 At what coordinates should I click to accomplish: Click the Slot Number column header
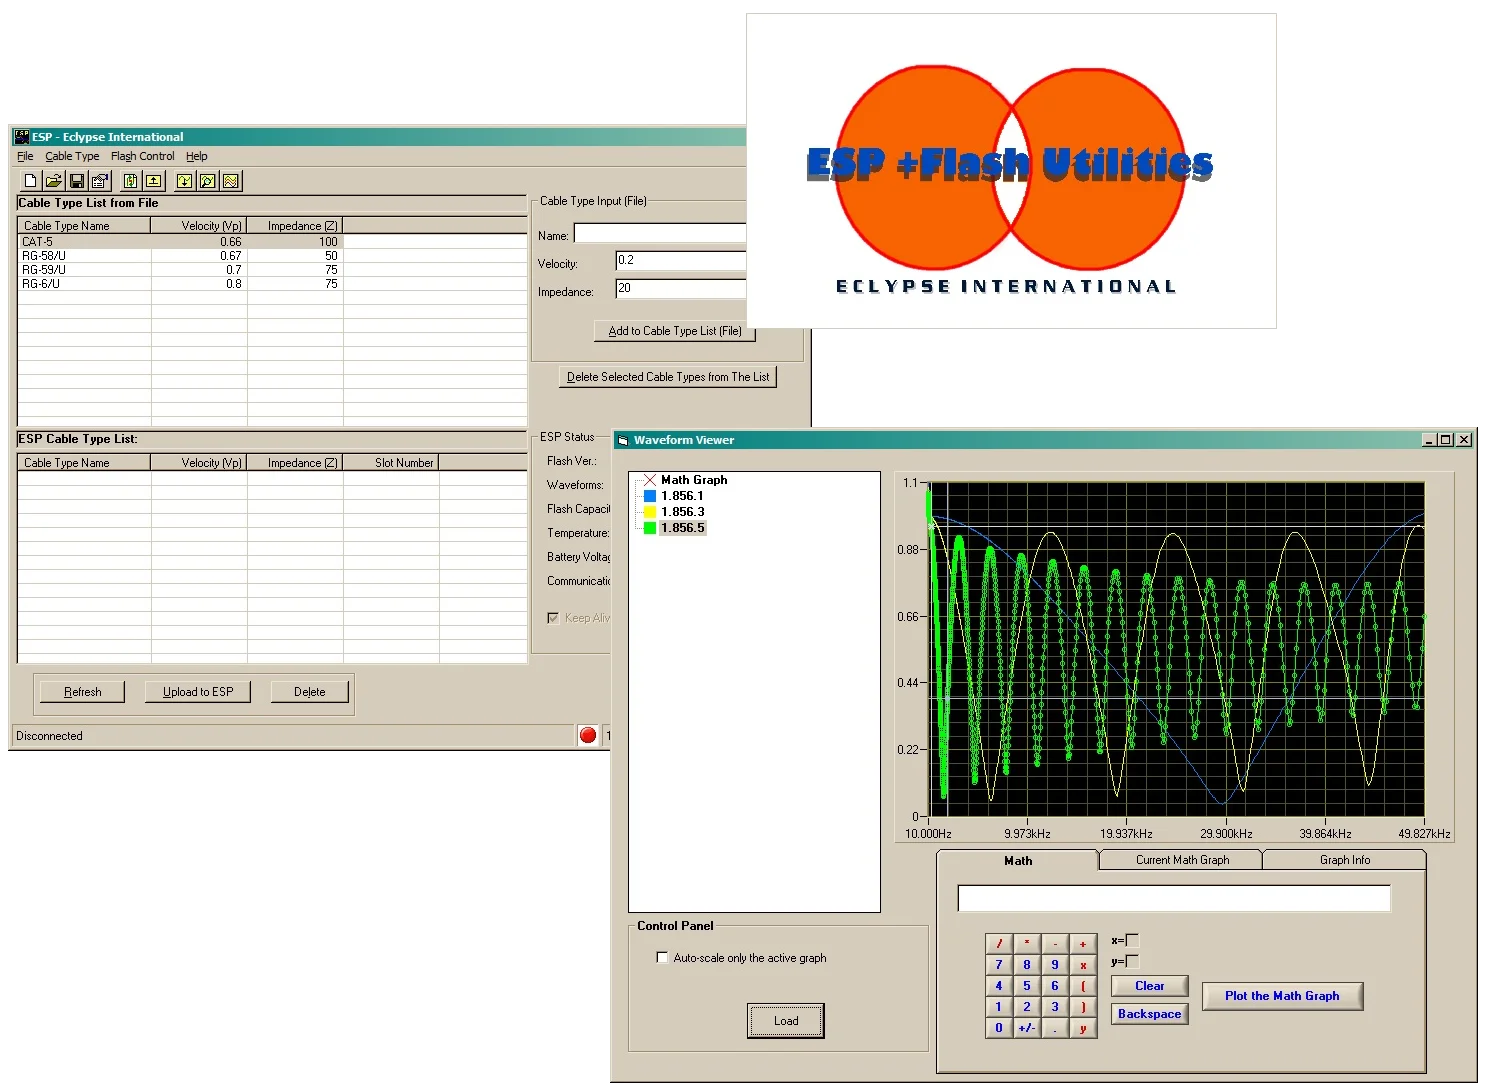coord(391,463)
